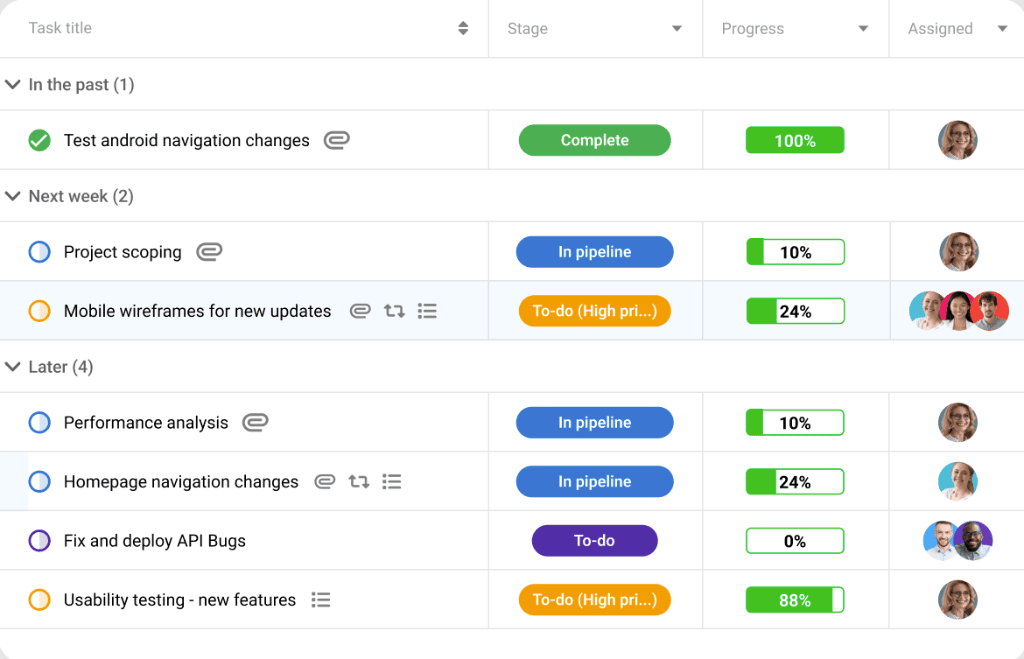This screenshot has height=659, width=1024.
Task: Change In pipeline stage for Project scoping
Action: coord(595,252)
